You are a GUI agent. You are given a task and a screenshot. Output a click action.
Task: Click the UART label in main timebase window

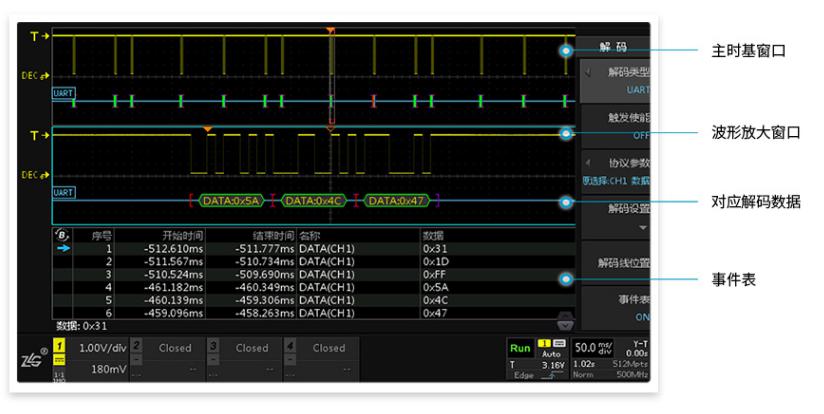click(x=63, y=94)
